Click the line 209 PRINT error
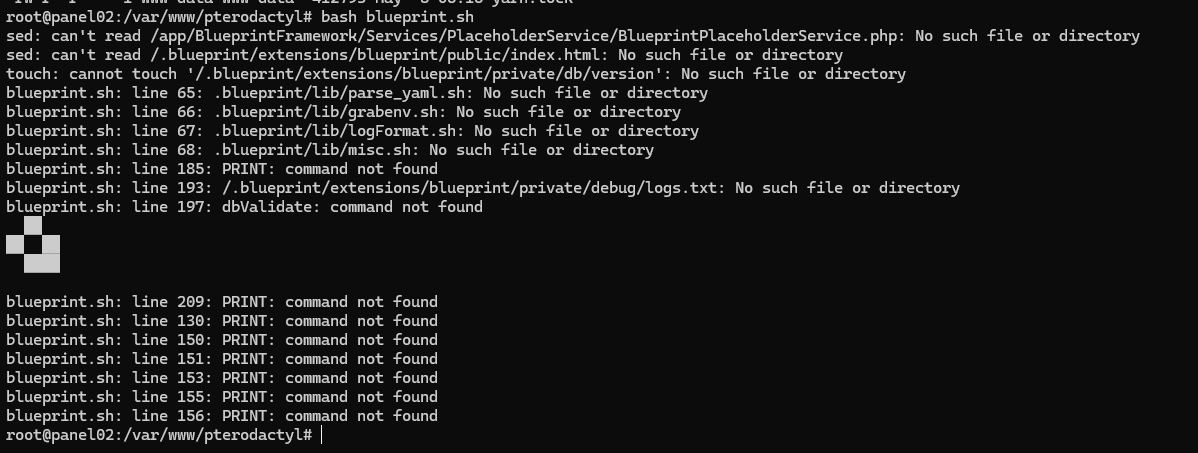The width and height of the screenshot is (1198, 453). tap(222, 302)
